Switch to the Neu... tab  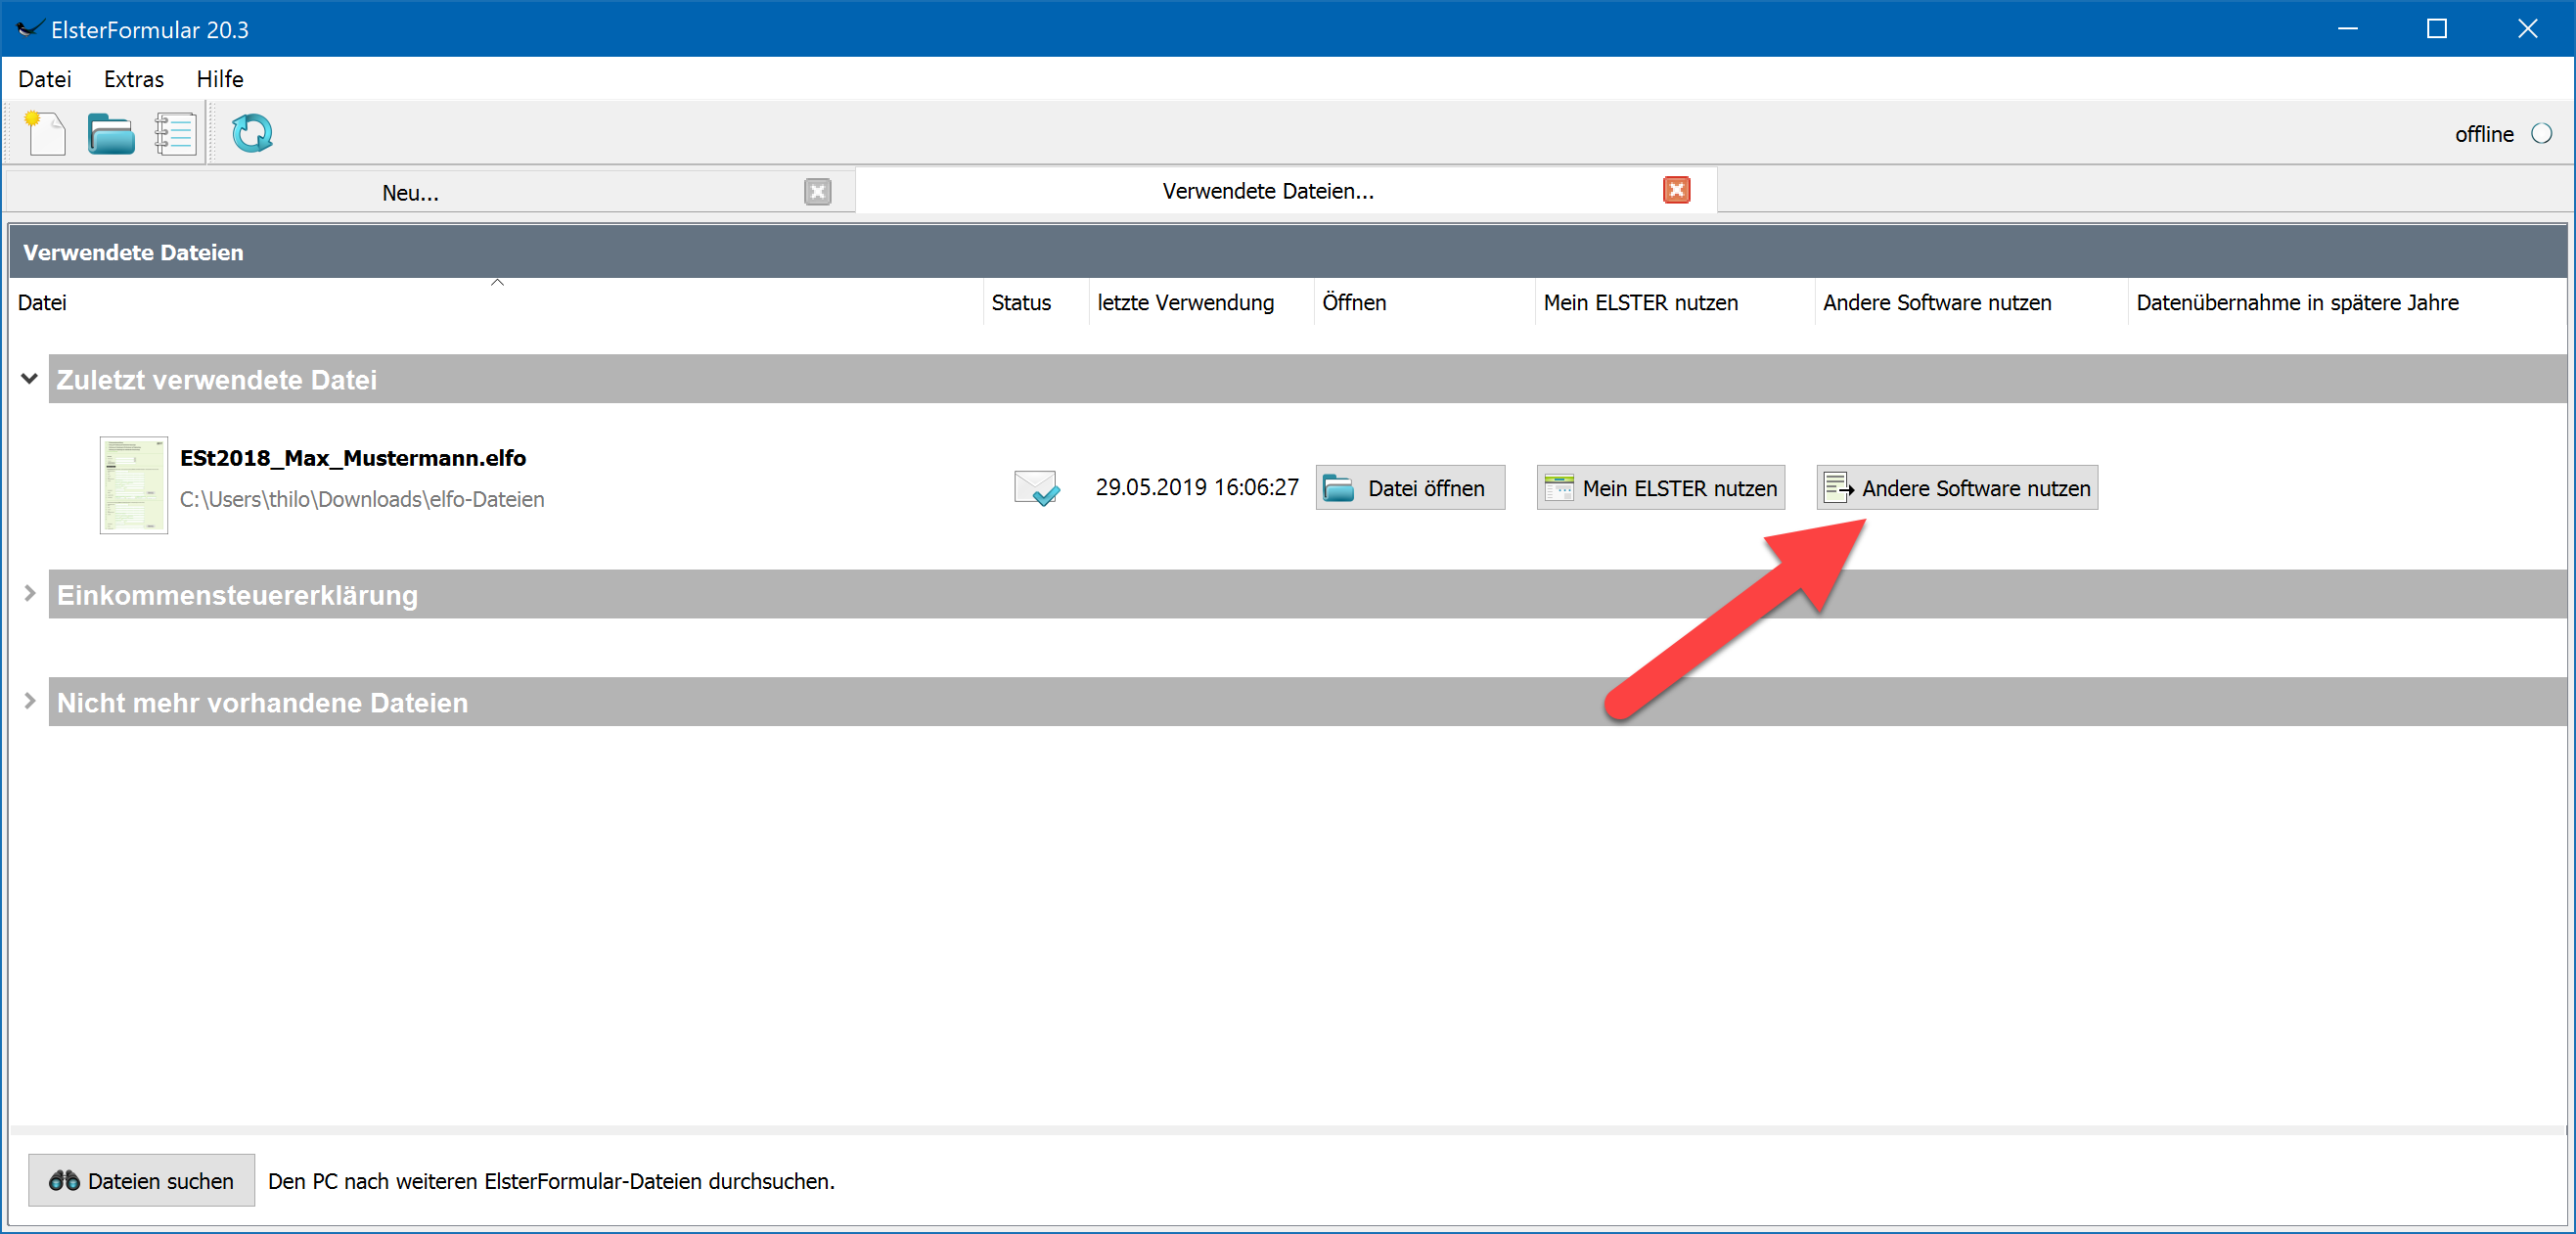tap(410, 192)
